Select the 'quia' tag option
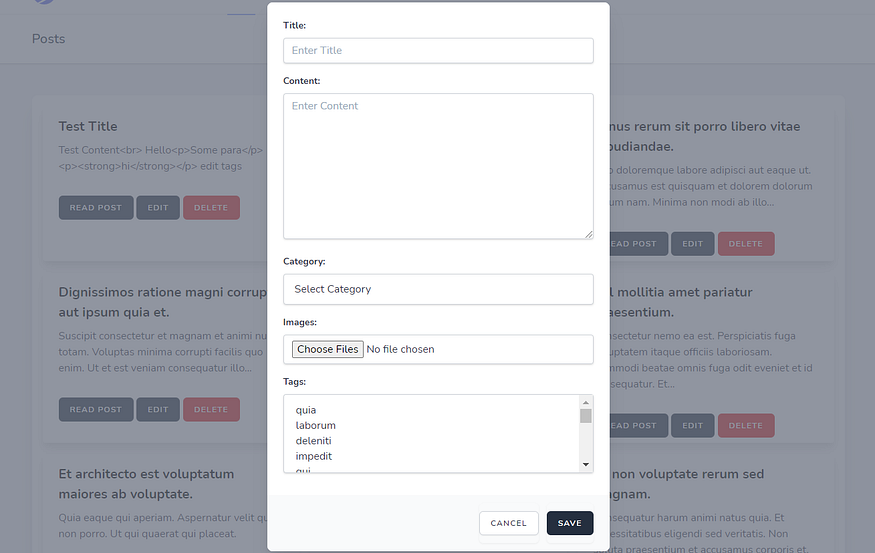This screenshot has width=875, height=553. click(306, 410)
